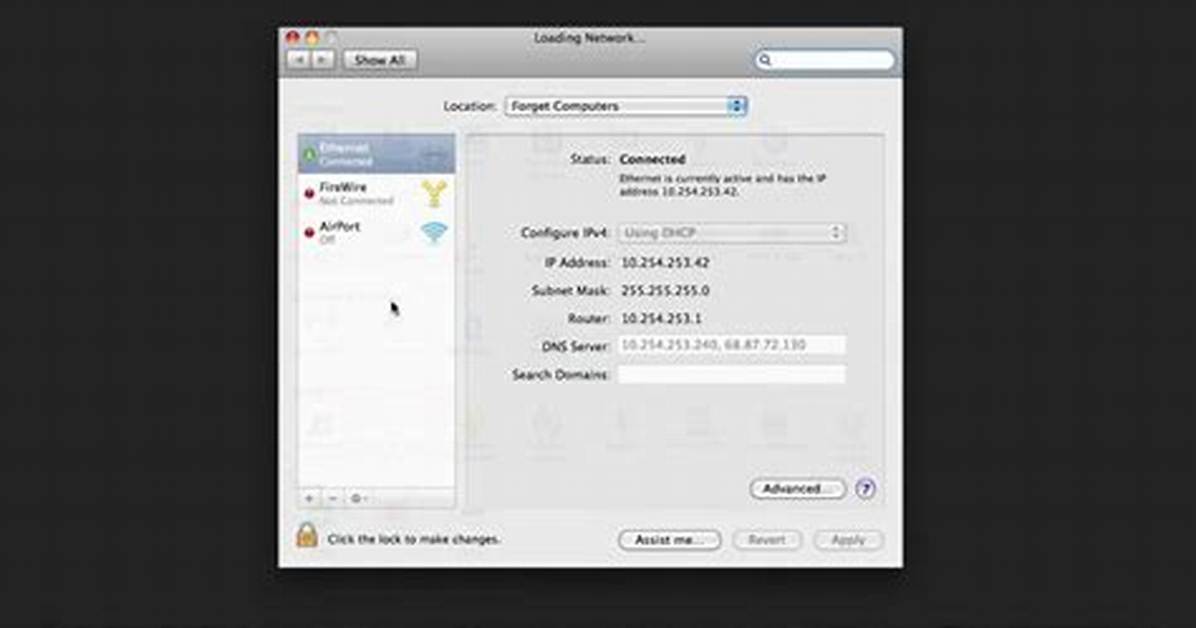Click the green Ethernet status dot

pyautogui.click(x=310, y=155)
